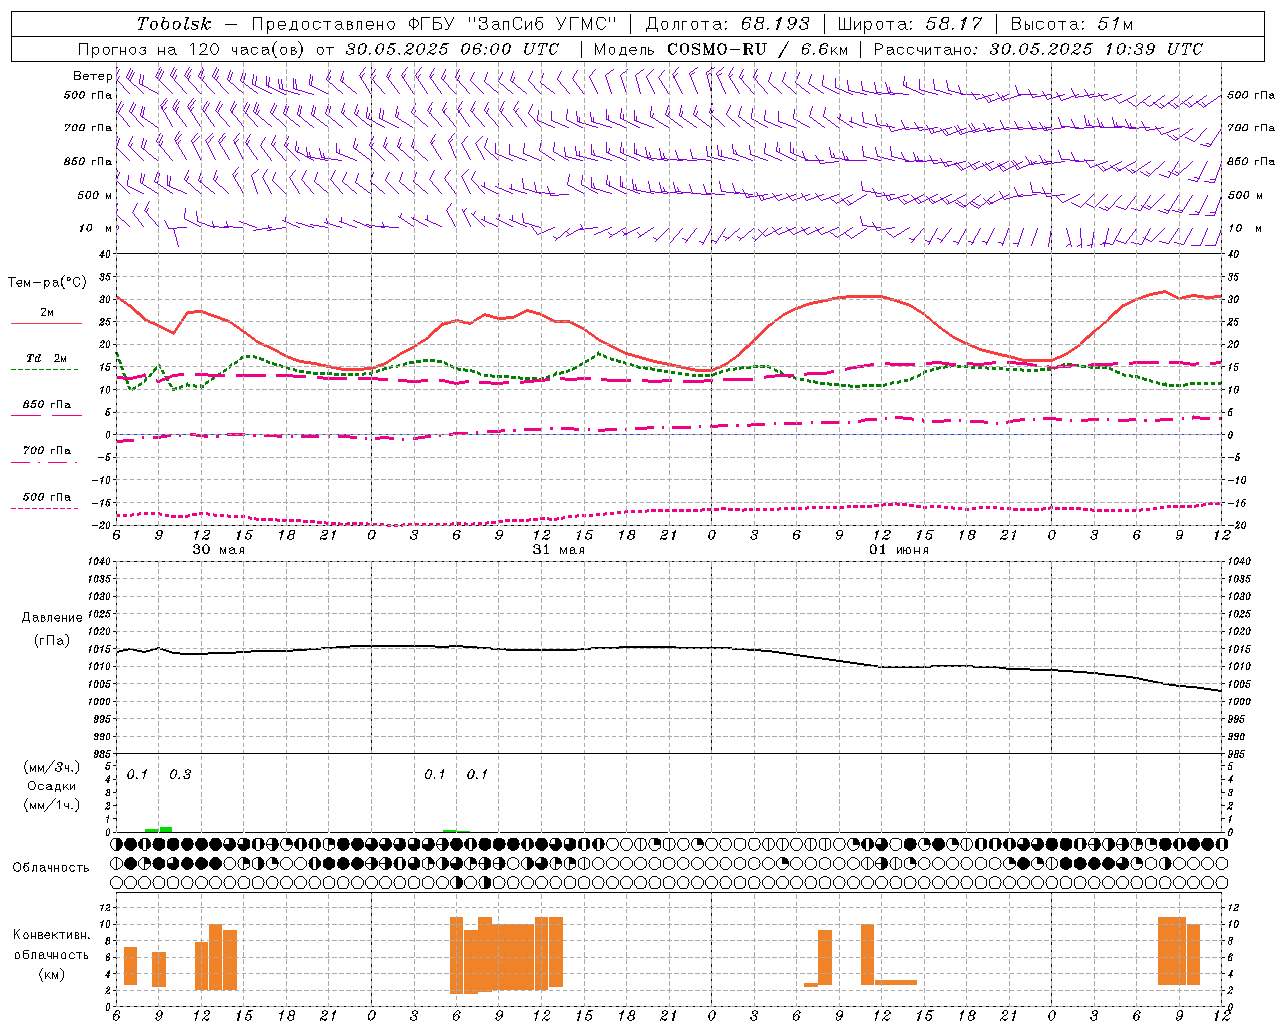Click the Tobolsk station name in header
Image resolution: width=1280 pixels, height=1024 pixels.
click(x=174, y=24)
